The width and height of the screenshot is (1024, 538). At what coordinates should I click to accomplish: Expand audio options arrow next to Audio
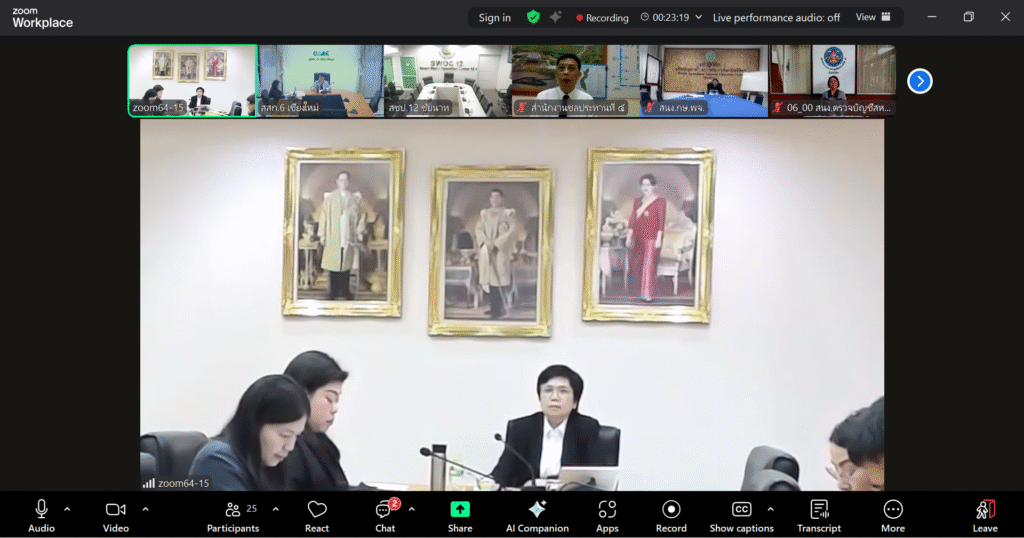(x=67, y=509)
